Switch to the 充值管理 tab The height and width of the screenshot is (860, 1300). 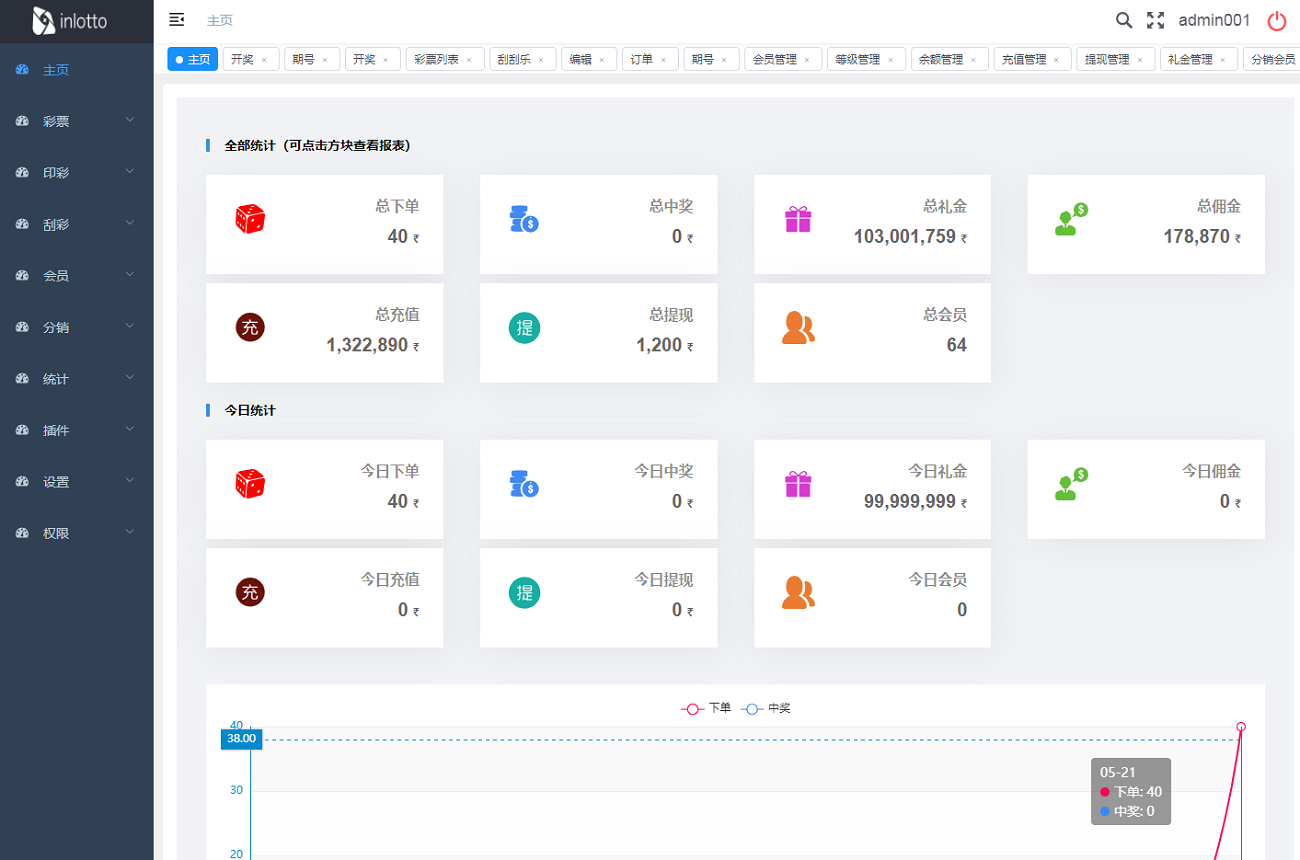point(1023,60)
